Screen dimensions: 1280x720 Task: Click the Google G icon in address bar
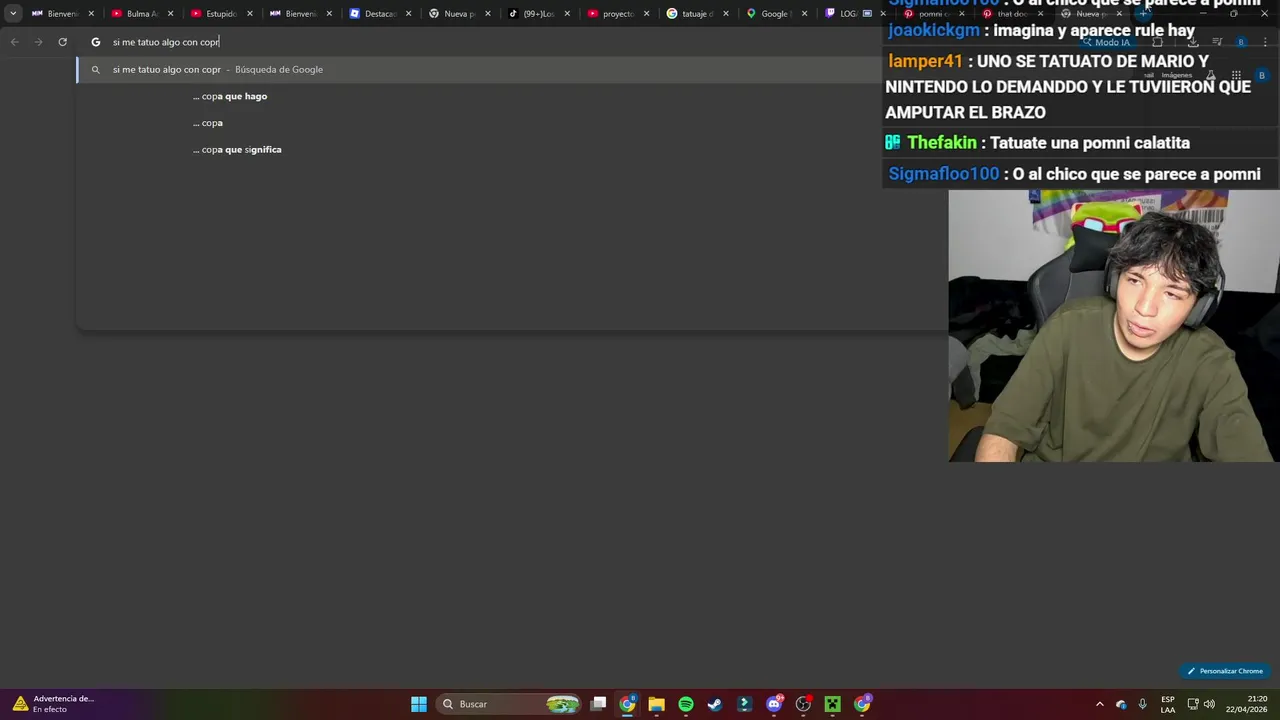96,42
